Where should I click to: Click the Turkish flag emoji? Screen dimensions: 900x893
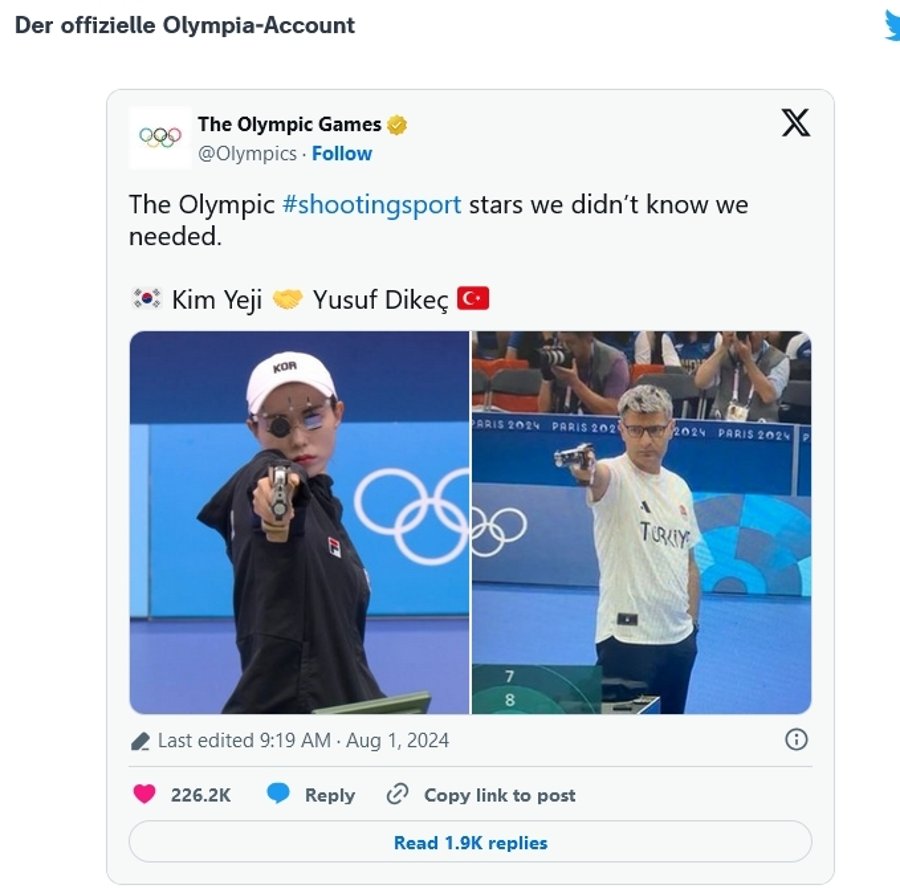click(472, 299)
